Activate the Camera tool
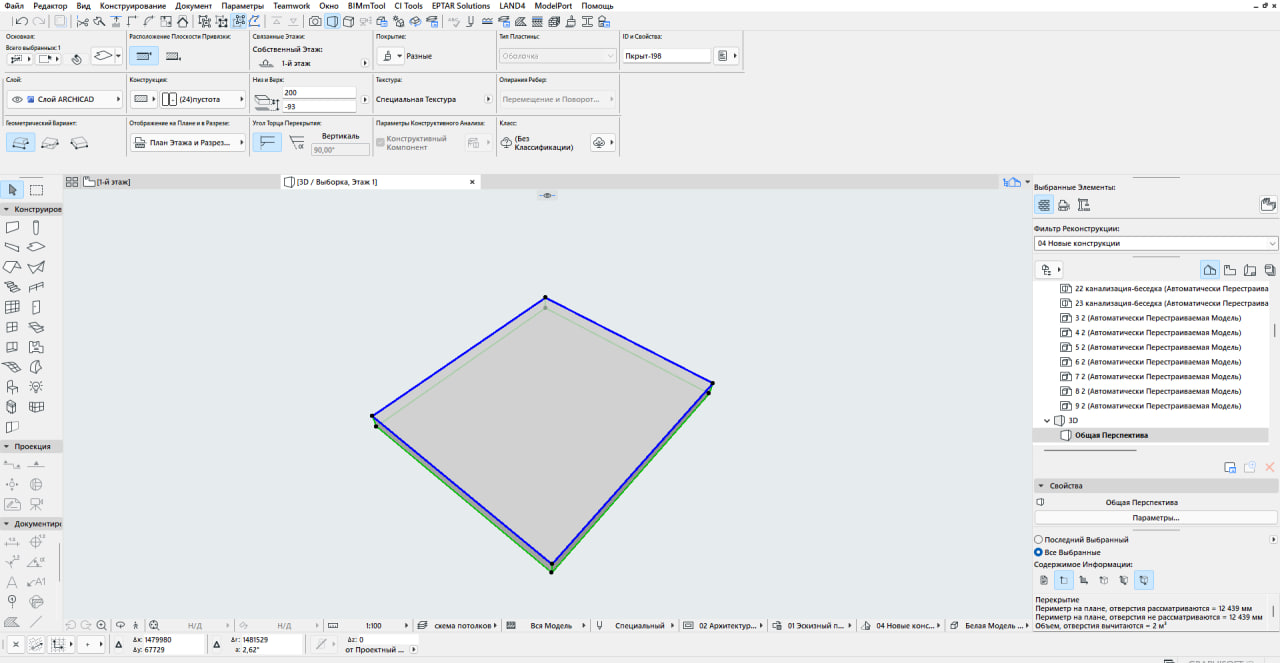The image size is (1280, 663). [36, 504]
